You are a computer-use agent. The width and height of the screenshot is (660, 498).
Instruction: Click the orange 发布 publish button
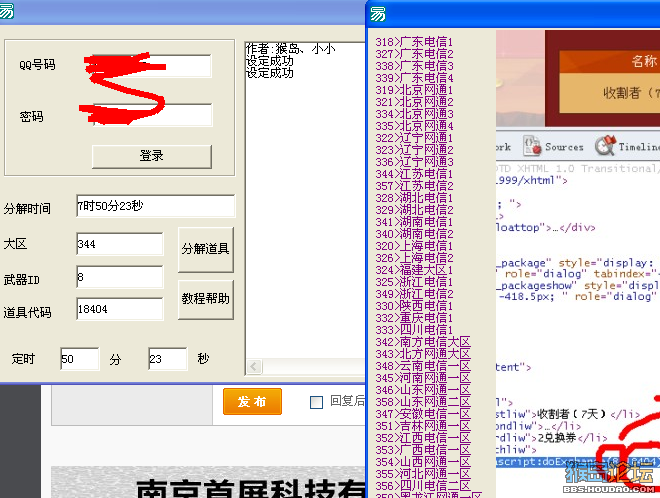point(252,402)
